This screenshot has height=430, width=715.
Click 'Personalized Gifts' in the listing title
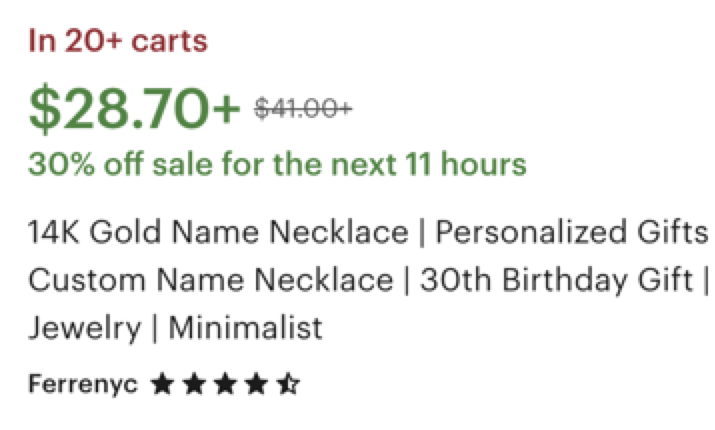click(x=572, y=232)
